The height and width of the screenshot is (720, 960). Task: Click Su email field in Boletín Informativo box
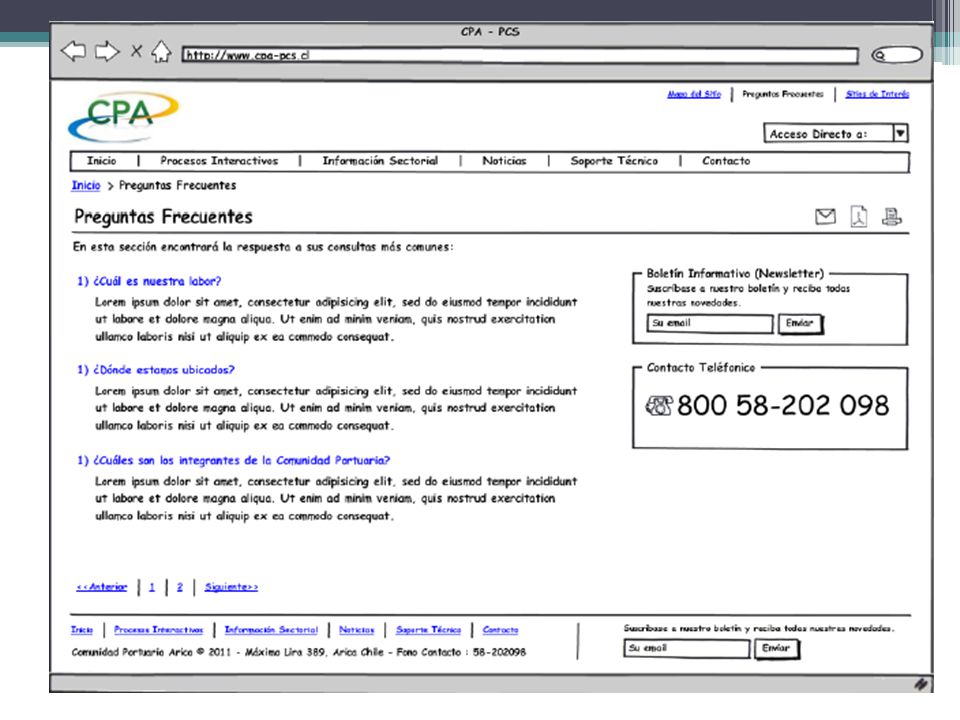(x=710, y=323)
